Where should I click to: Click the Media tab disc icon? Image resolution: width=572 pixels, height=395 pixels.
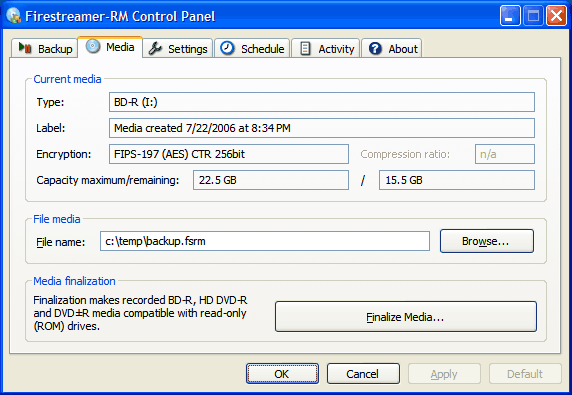[93, 46]
